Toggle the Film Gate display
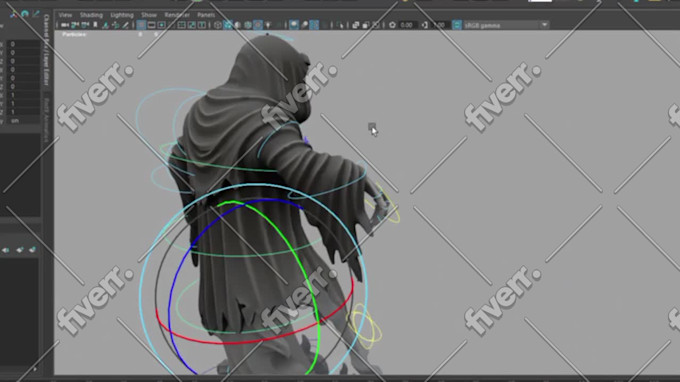 [151, 25]
